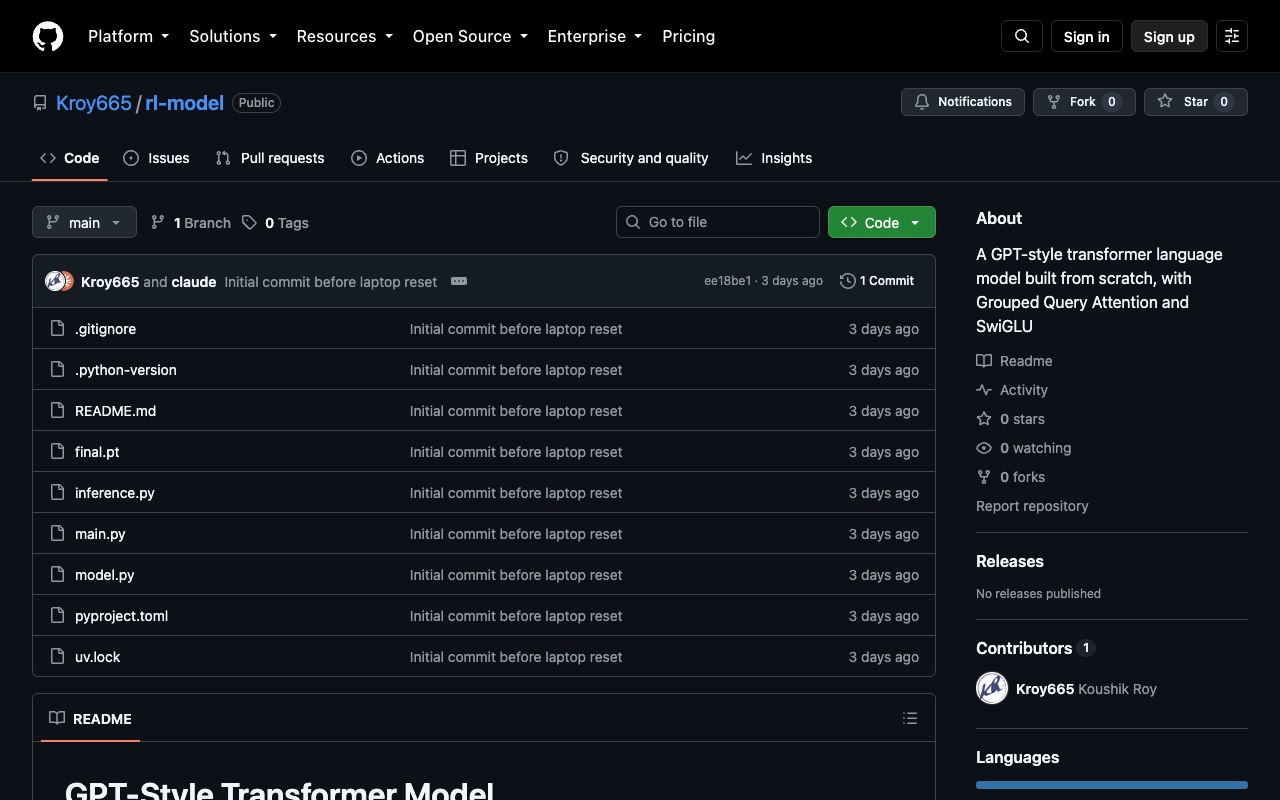The width and height of the screenshot is (1280, 800).
Task: Click the repository icon beside Kroy665
Action: tap(40, 103)
